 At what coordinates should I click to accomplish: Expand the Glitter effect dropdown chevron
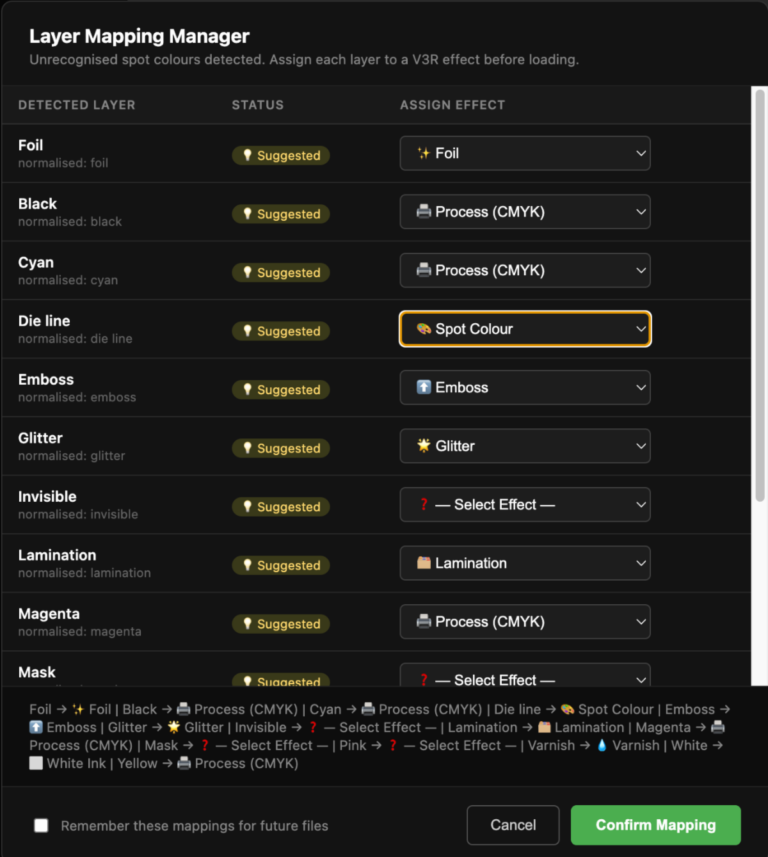[x=640, y=446]
